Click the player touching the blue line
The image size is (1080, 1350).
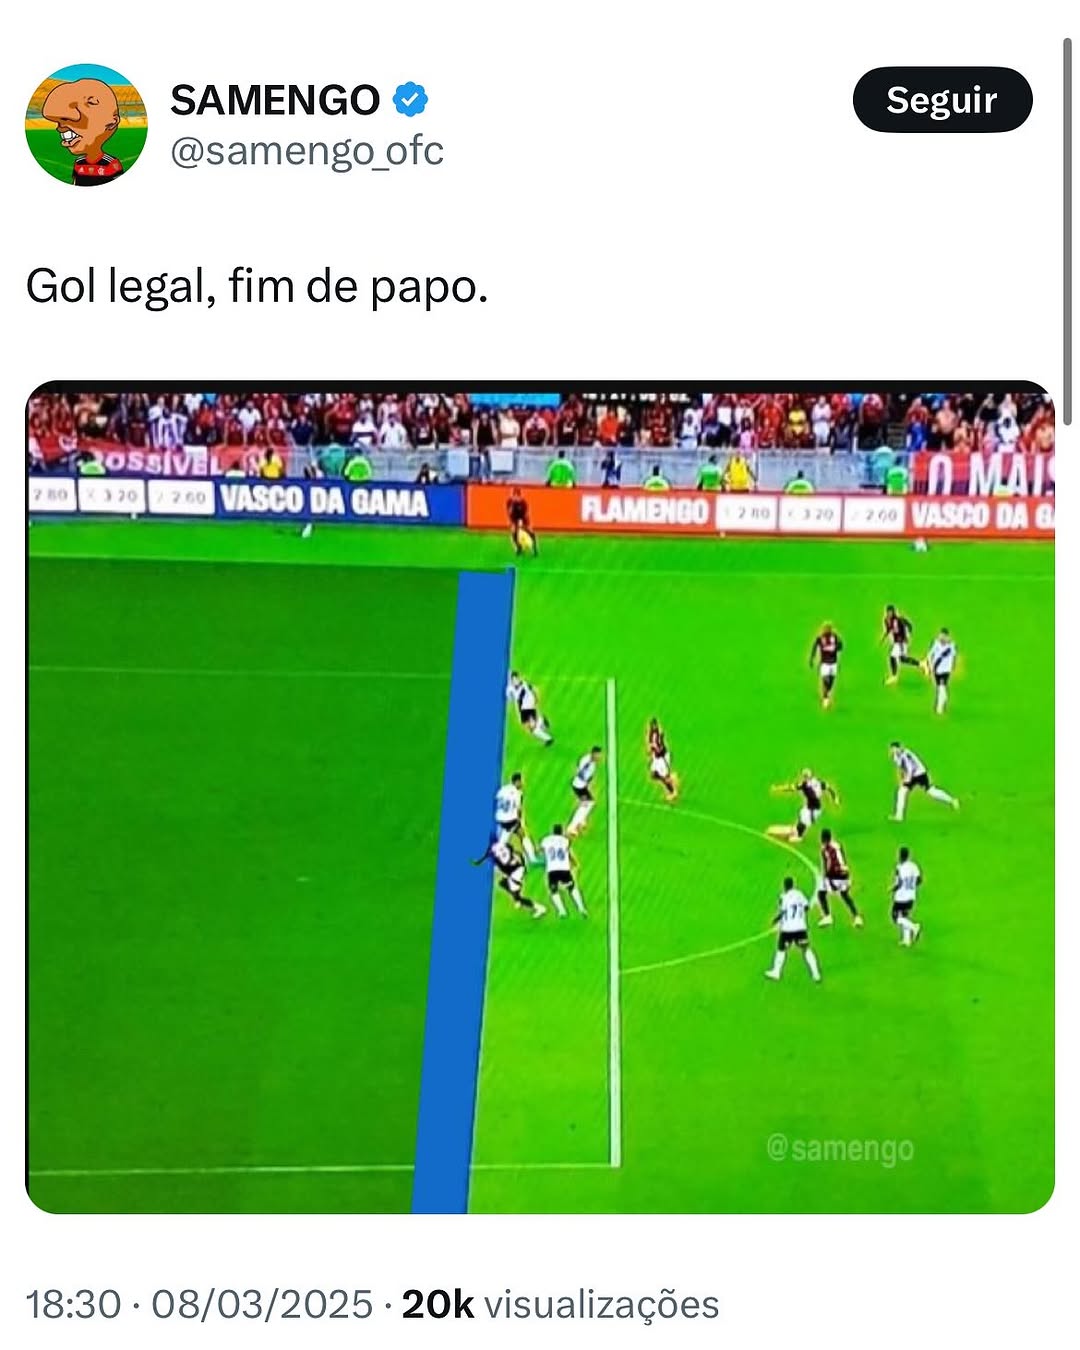508,875
